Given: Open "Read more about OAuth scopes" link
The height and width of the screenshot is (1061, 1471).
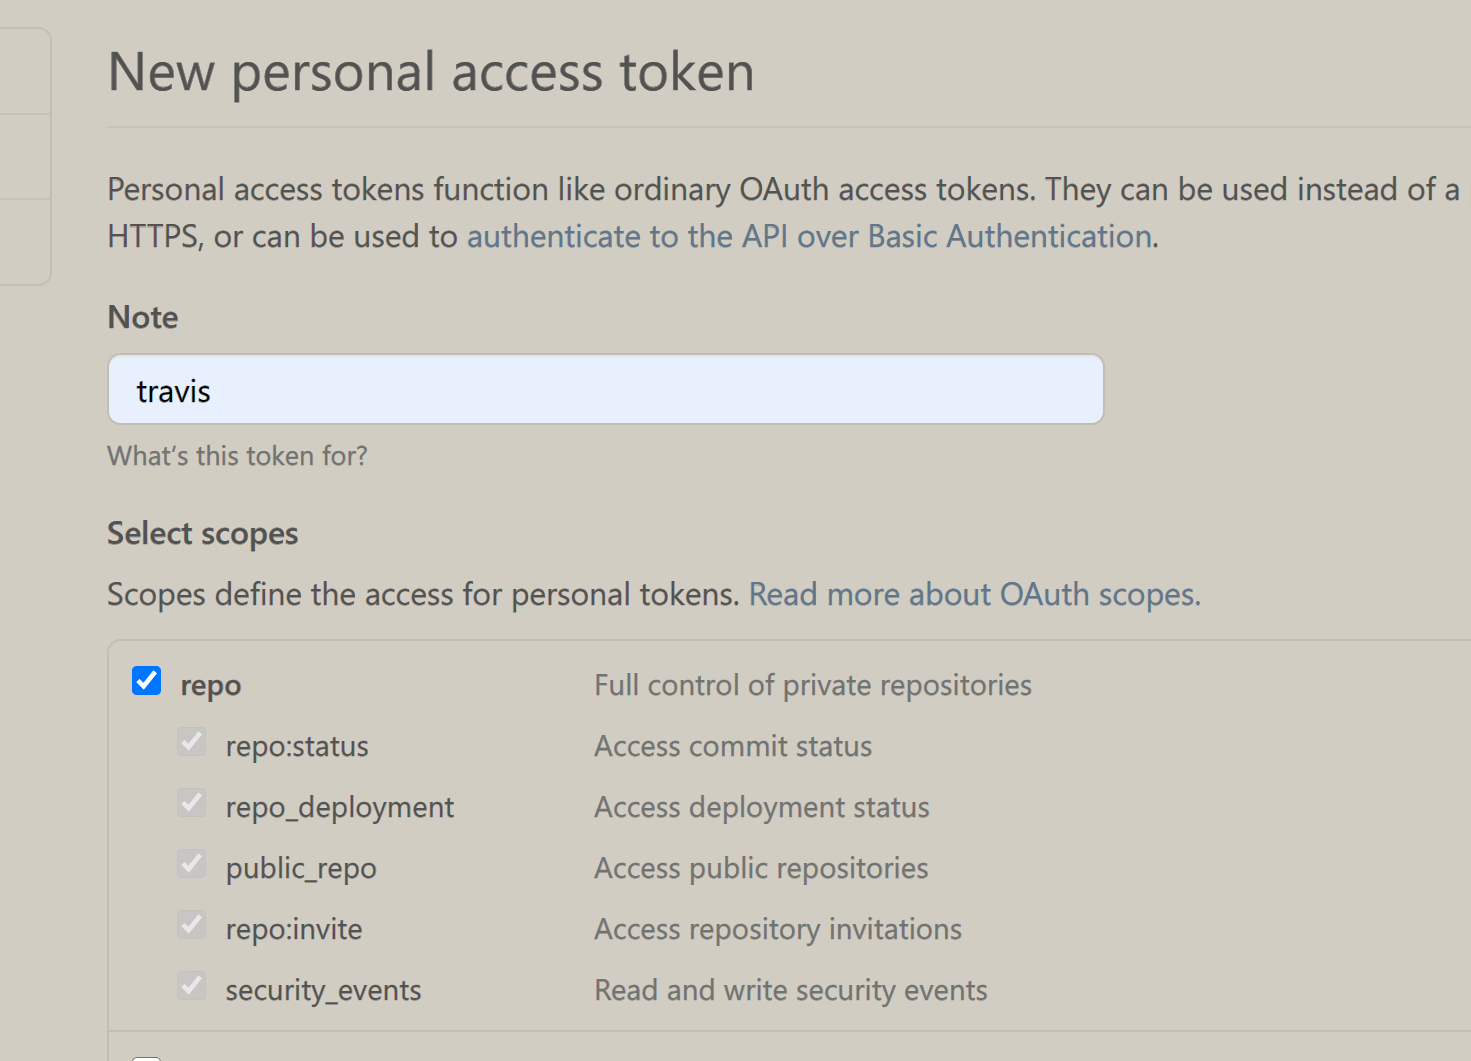Looking at the screenshot, I should click(974, 595).
